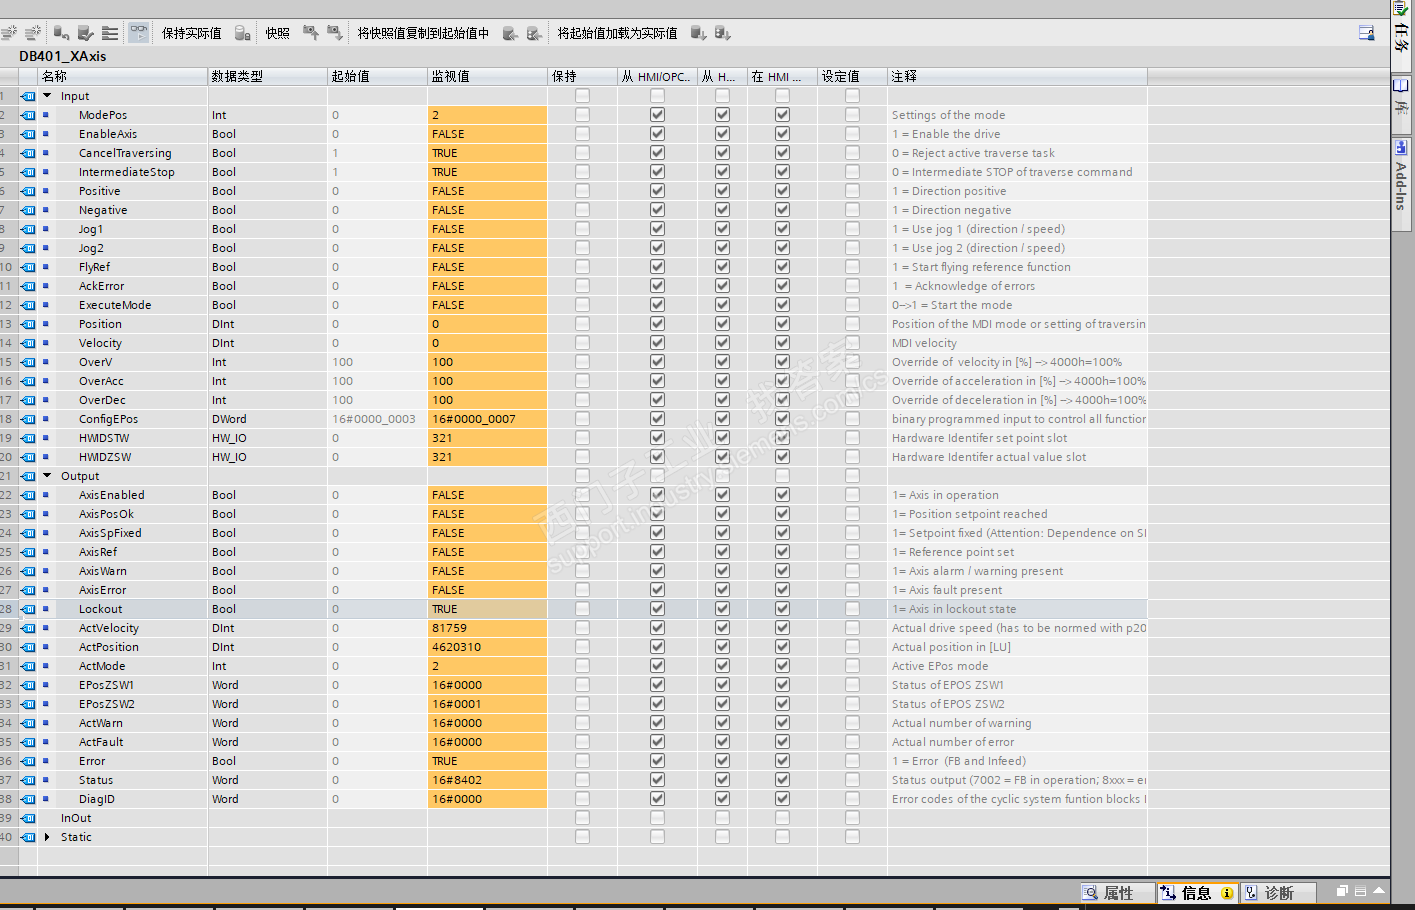Click HW_IO data type of HWIDSTW

tap(229, 438)
